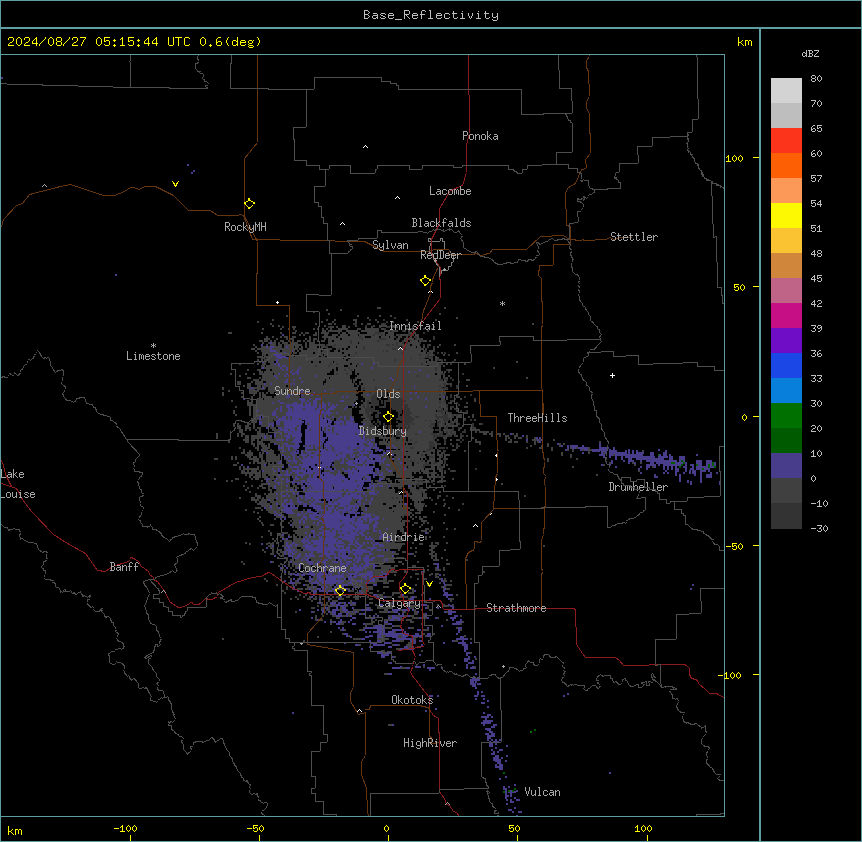Click the Sylvan label
This screenshot has height=842, width=862.
click(x=390, y=245)
